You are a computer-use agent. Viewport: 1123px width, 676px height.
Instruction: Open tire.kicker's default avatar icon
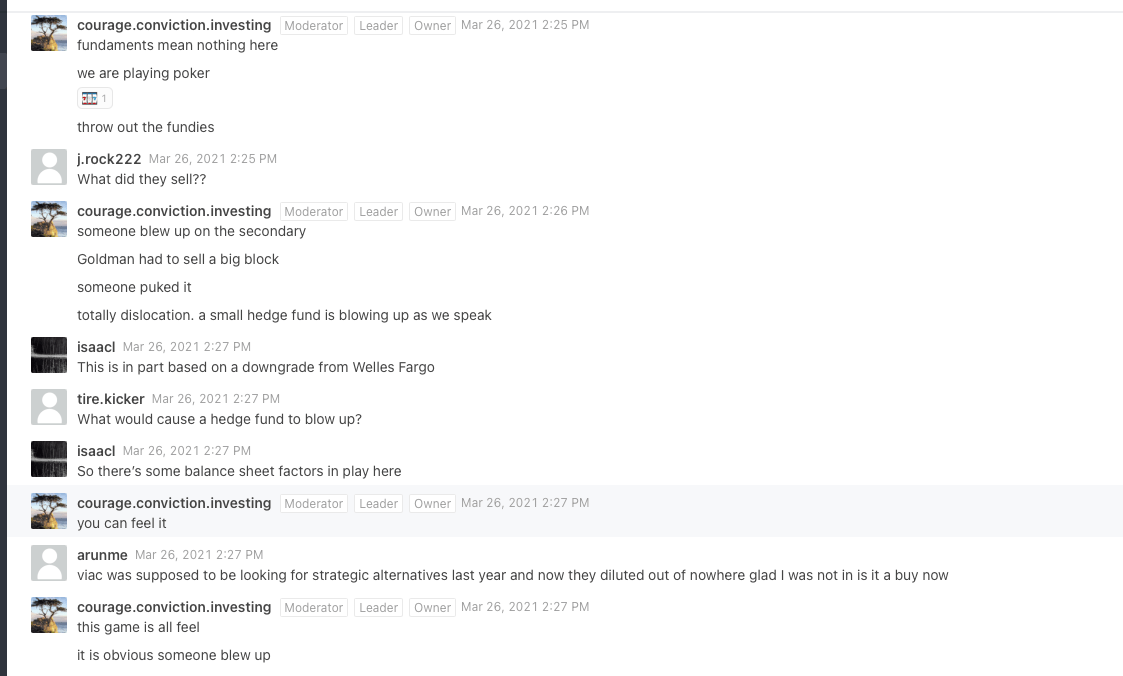point(49,407)
